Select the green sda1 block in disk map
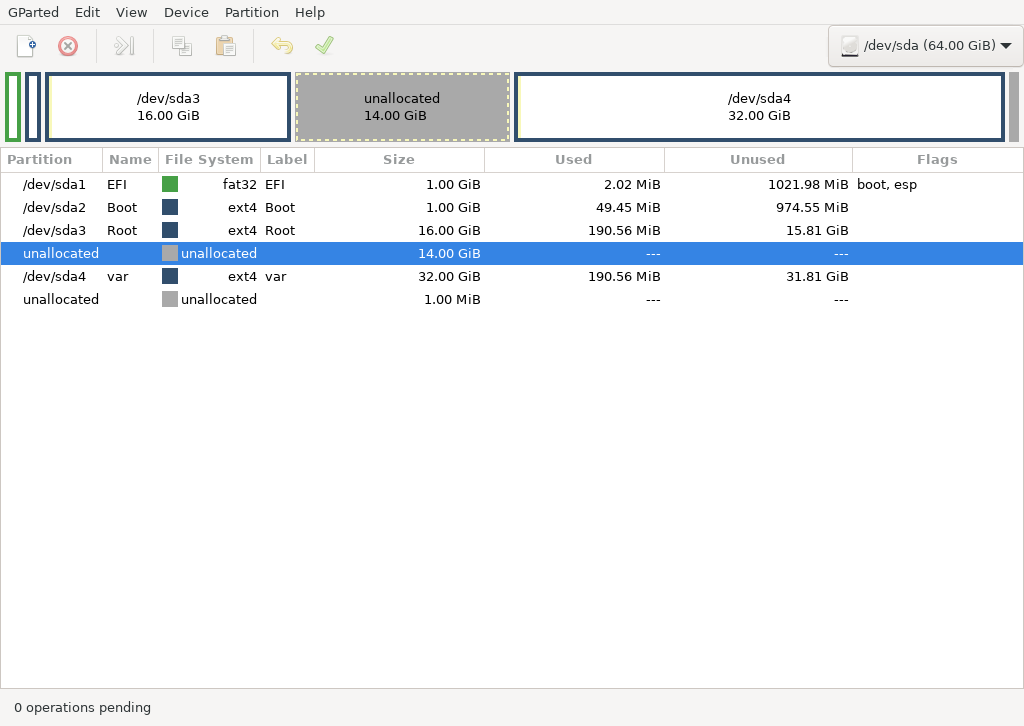This screenshot has height=726, width=1024. 13,107
